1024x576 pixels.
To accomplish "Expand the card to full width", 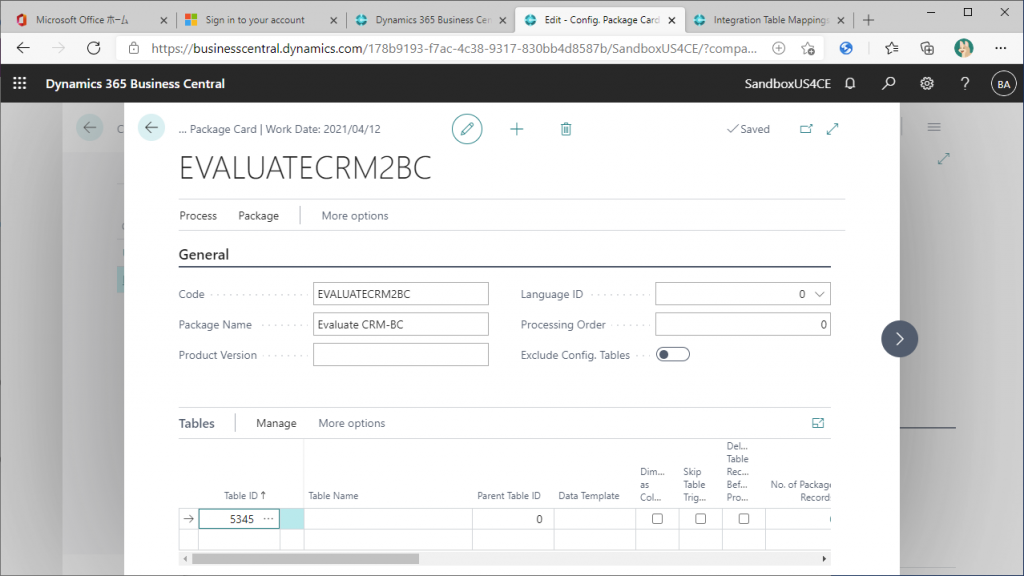I will (x=832, y=129).
